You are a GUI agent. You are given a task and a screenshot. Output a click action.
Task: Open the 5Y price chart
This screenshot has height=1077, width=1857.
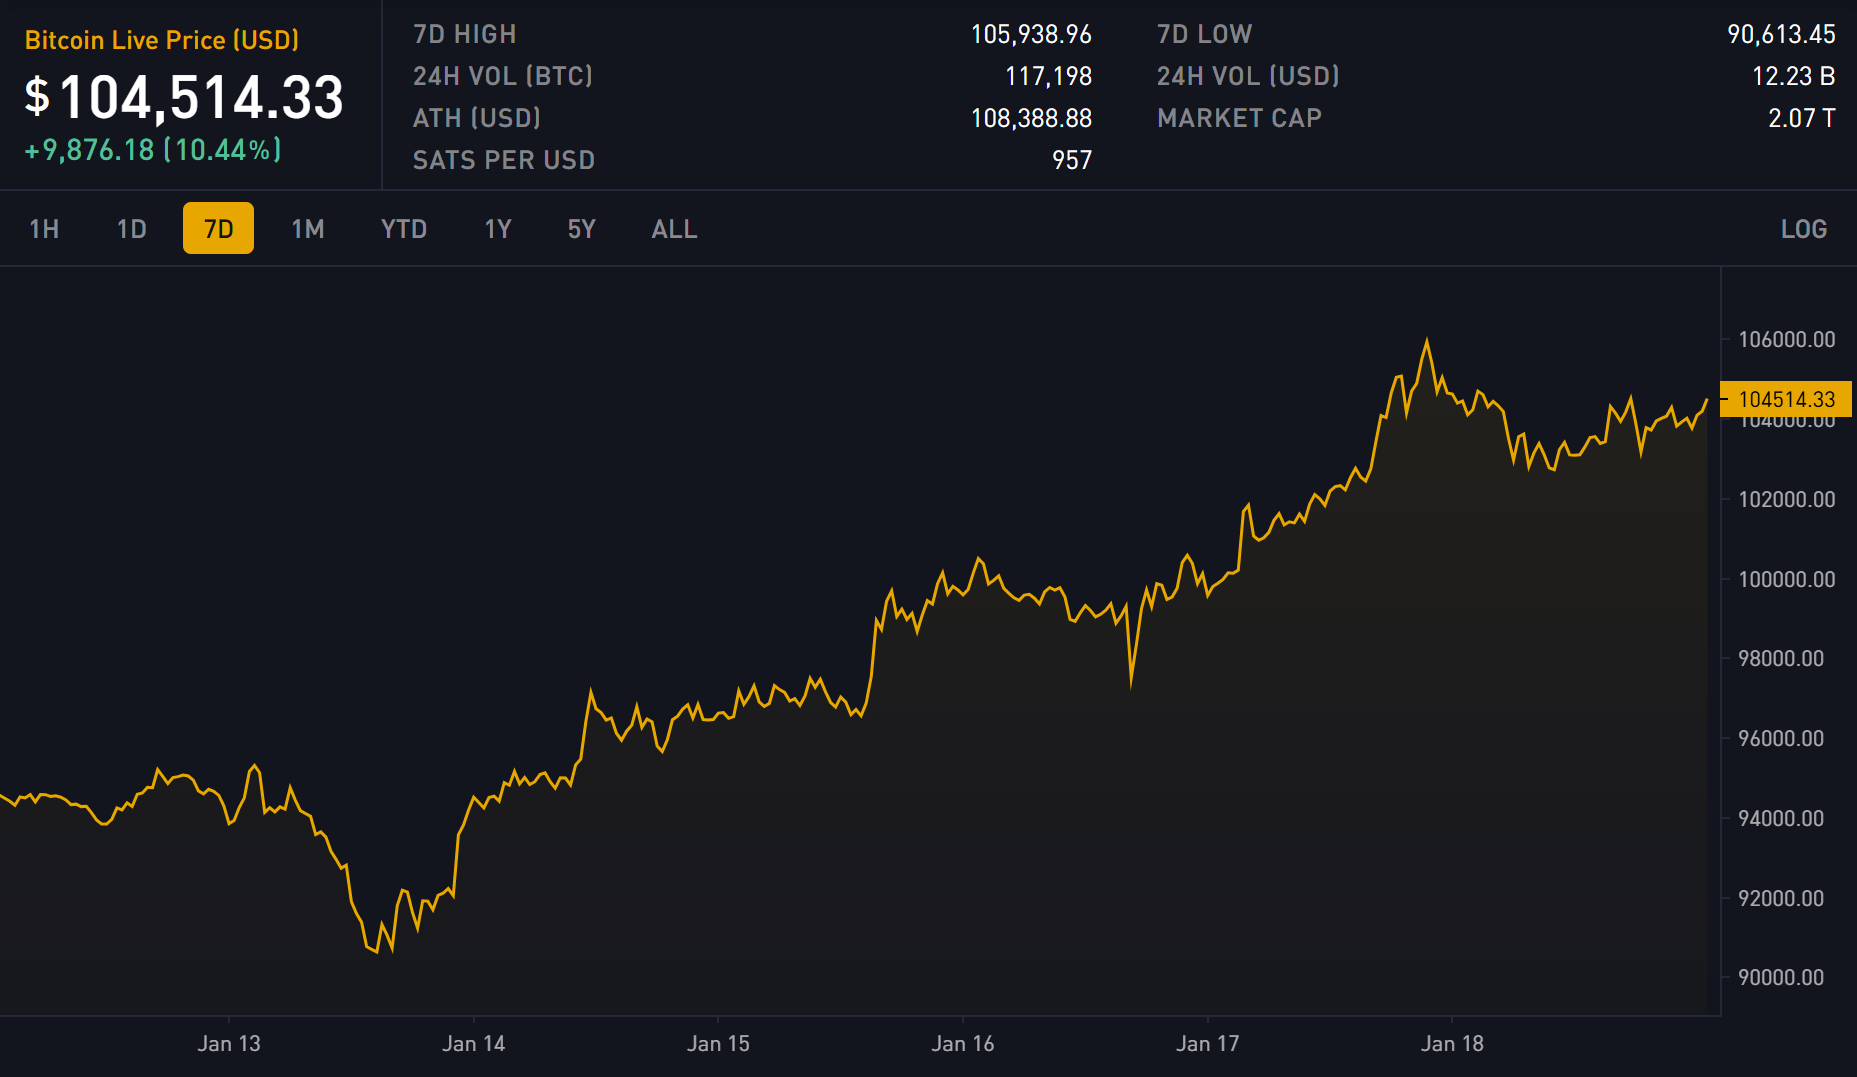click(x=581, y=229)
